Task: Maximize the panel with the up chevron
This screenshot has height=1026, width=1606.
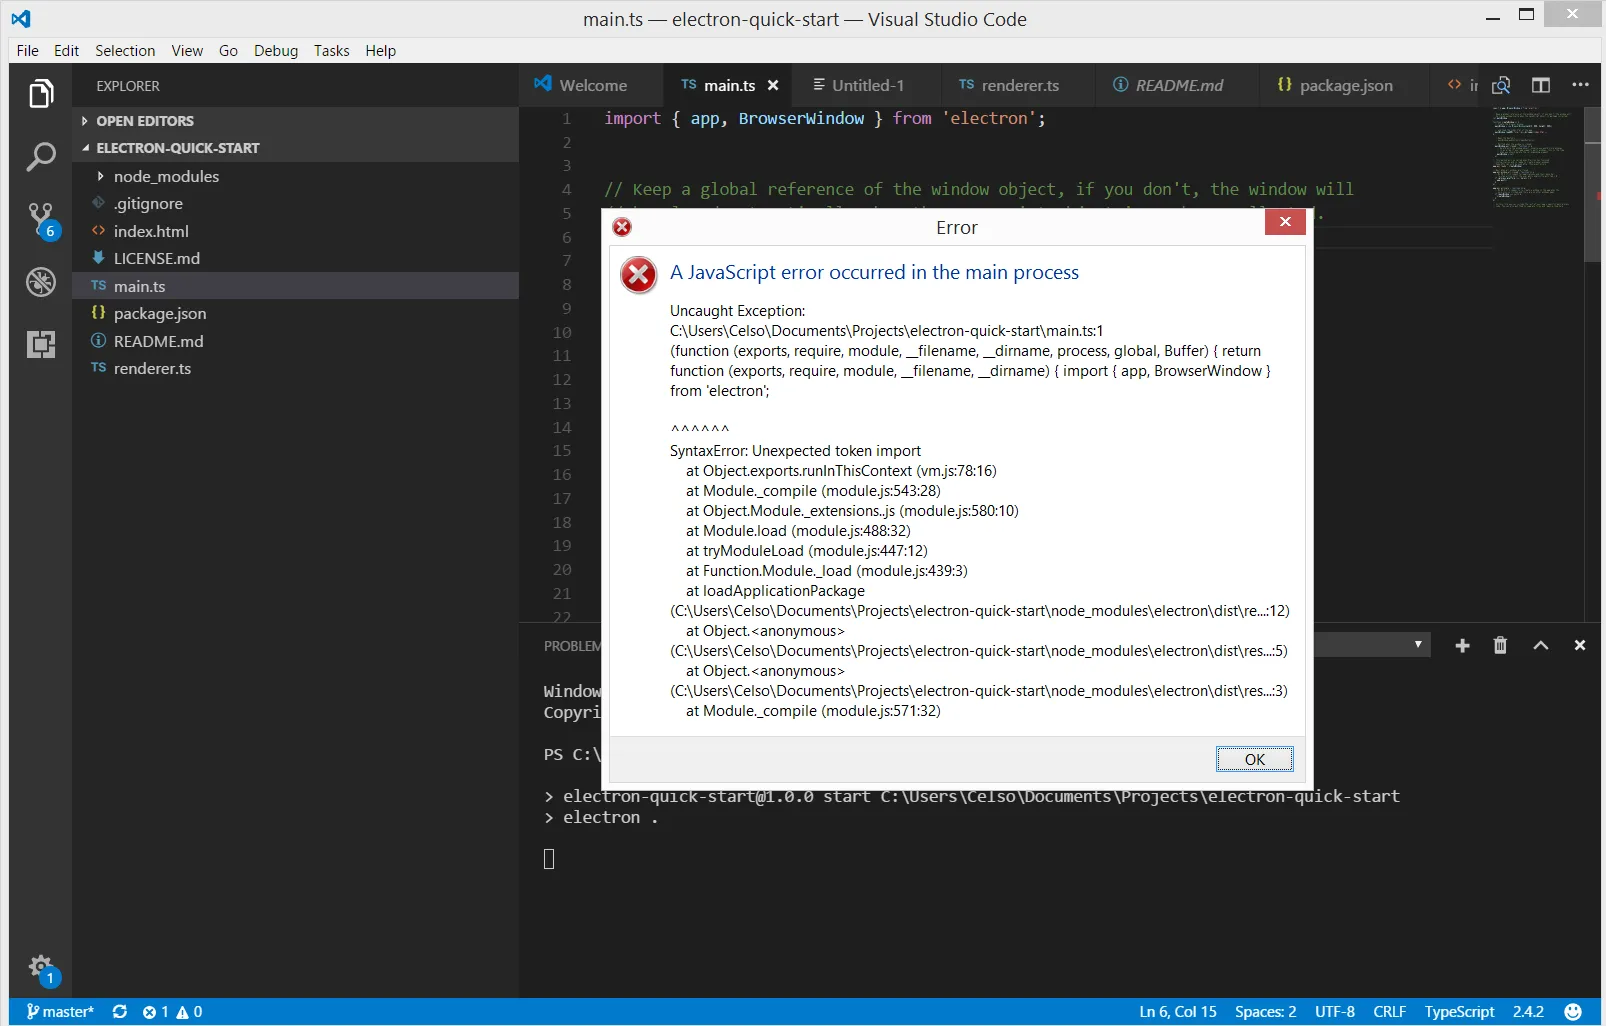Action: point(1541,646)
